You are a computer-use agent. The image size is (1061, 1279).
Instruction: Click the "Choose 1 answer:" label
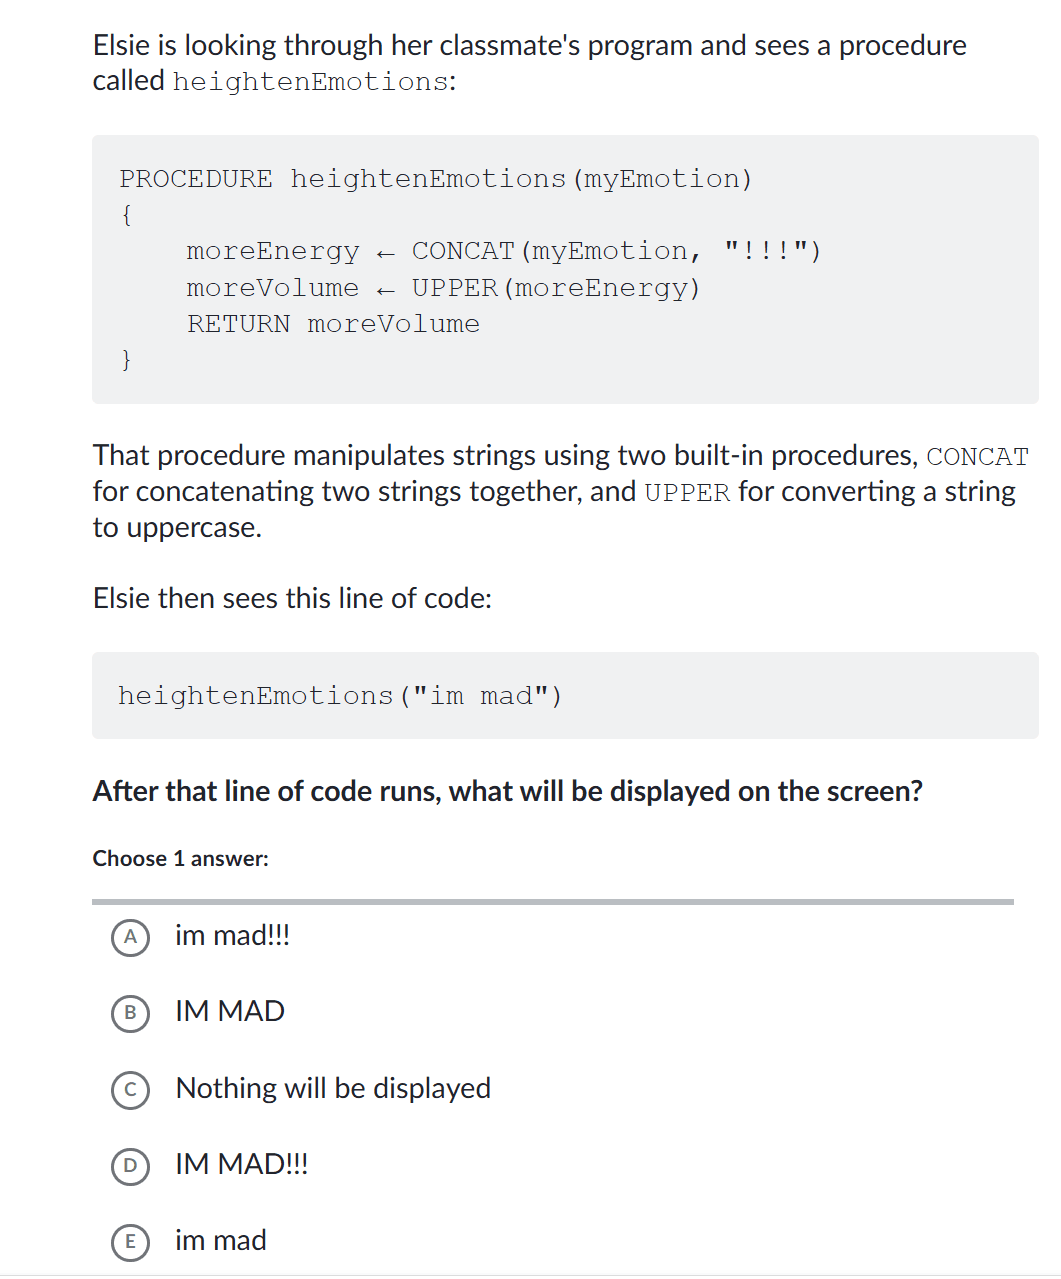(x=180, y=859)
